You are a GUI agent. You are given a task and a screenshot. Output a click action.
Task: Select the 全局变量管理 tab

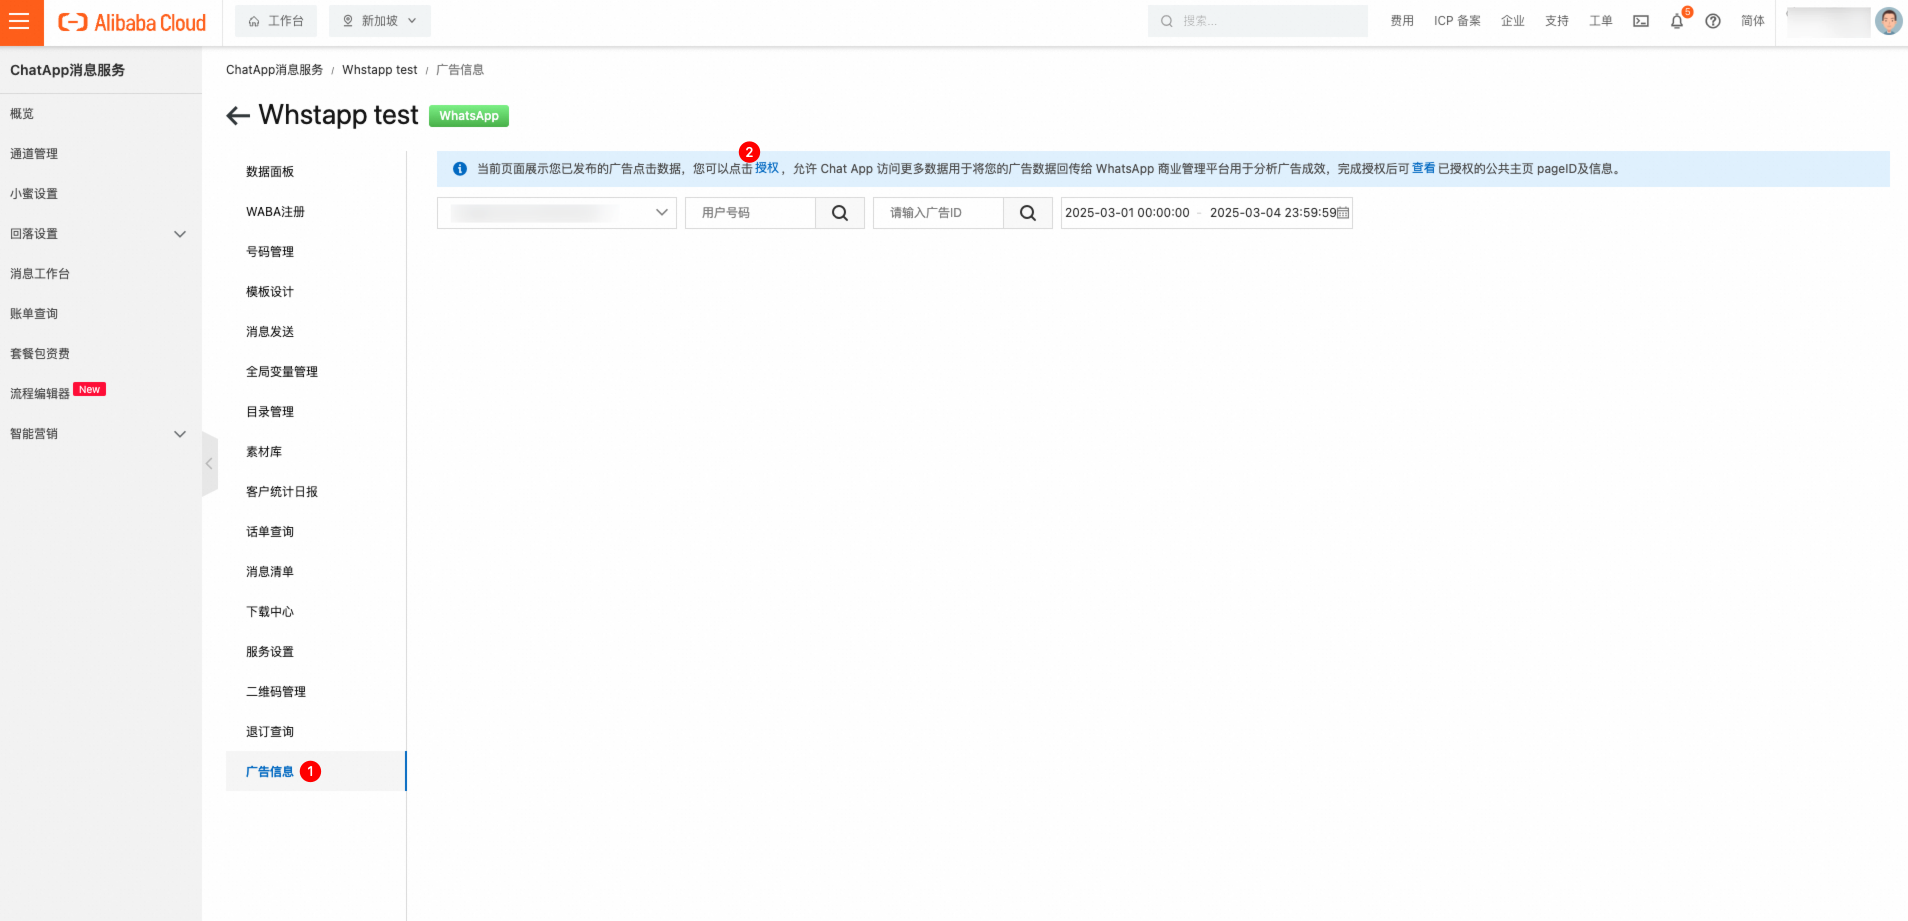click(316, 372)
